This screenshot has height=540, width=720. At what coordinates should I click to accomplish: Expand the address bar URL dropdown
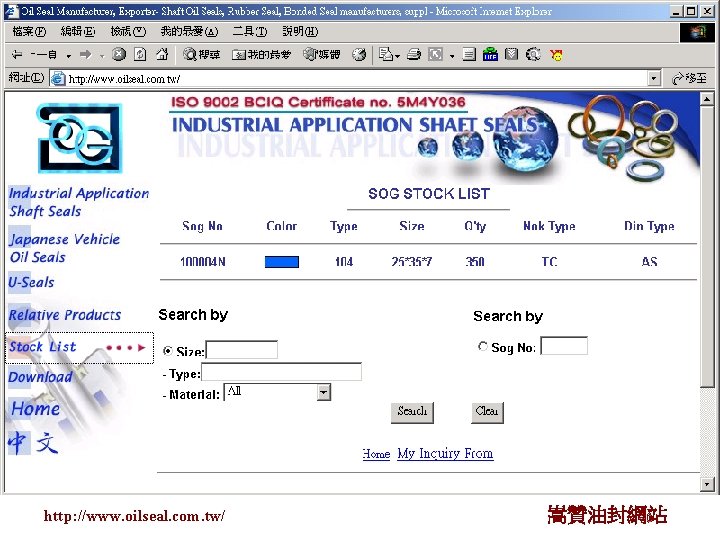[x=654, y=79]
